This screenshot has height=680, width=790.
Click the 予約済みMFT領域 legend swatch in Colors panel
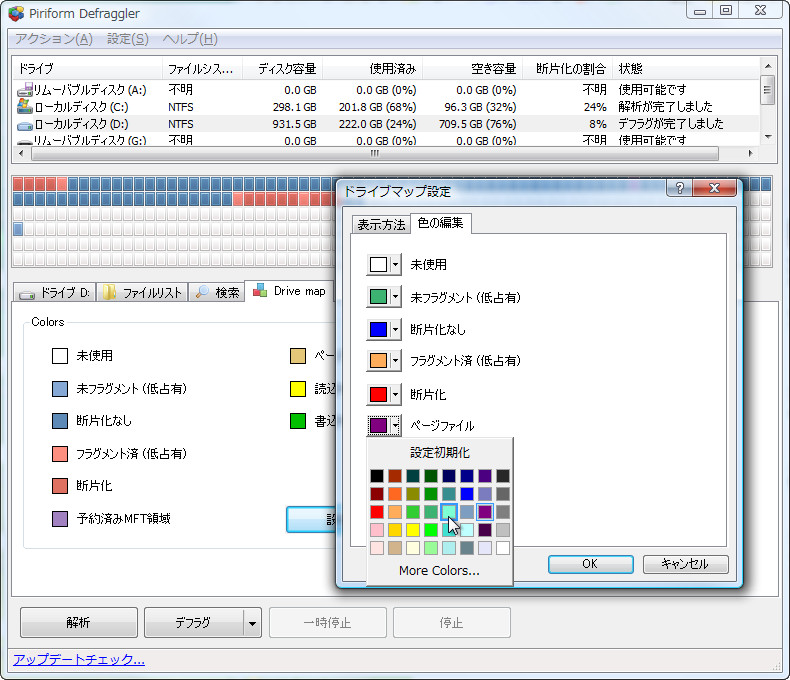click(x=60, y=519)
